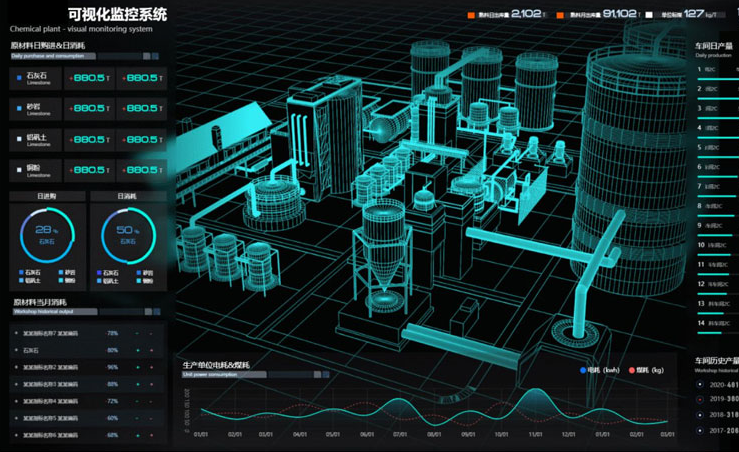Click the white 铝矾土 row icon
The height and width of the screenshot is (452, 739).
(19, 139)
